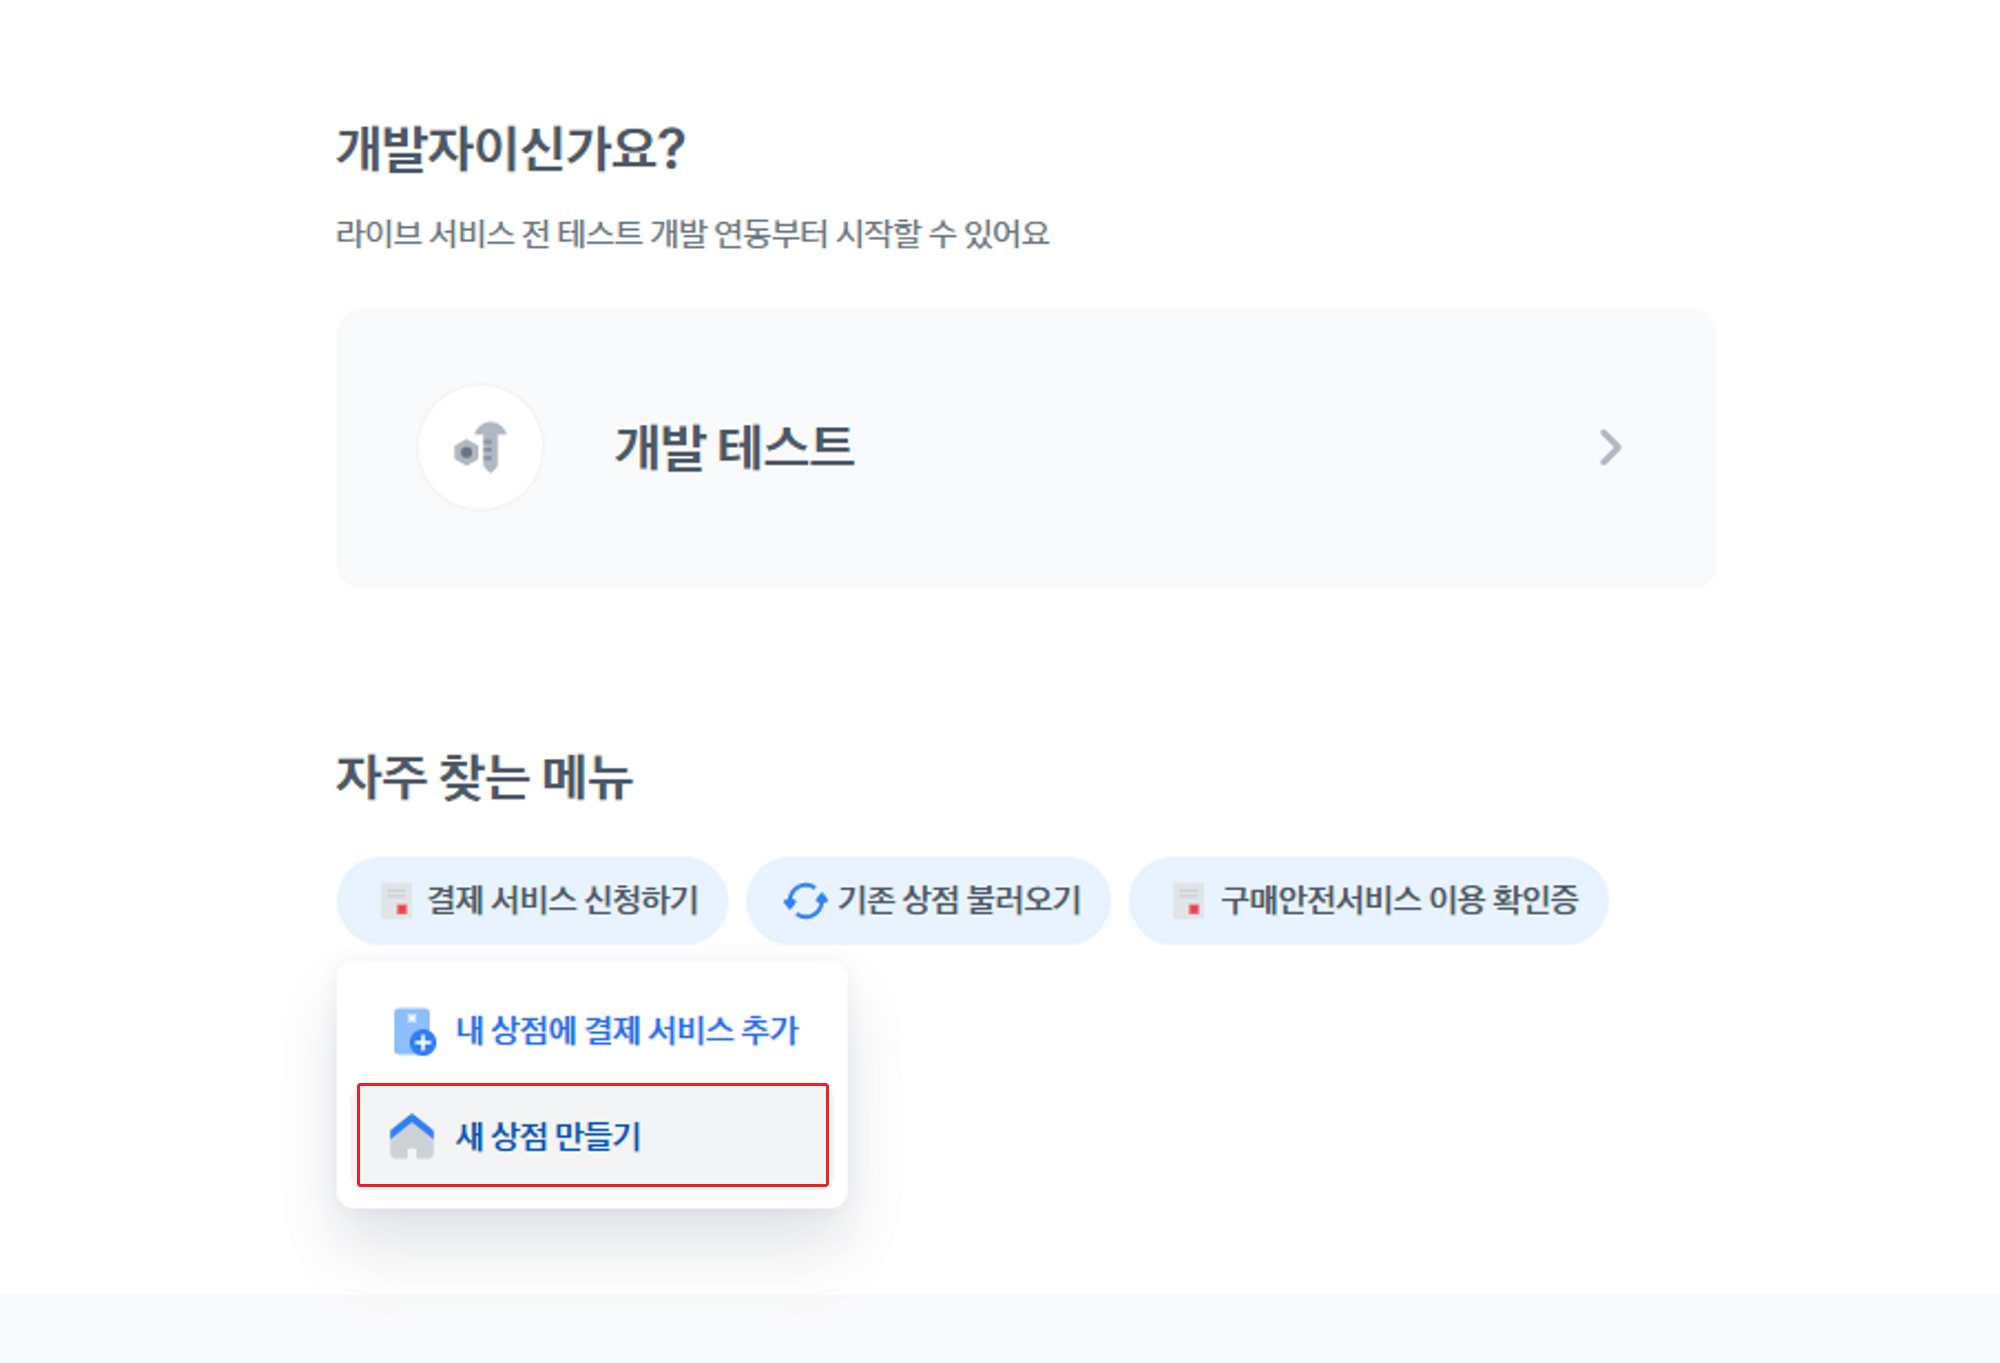Open the 결제 서비스 신청하기 dropdown
This screenshot has height=1363, width=2000.
tap(532, 899)
